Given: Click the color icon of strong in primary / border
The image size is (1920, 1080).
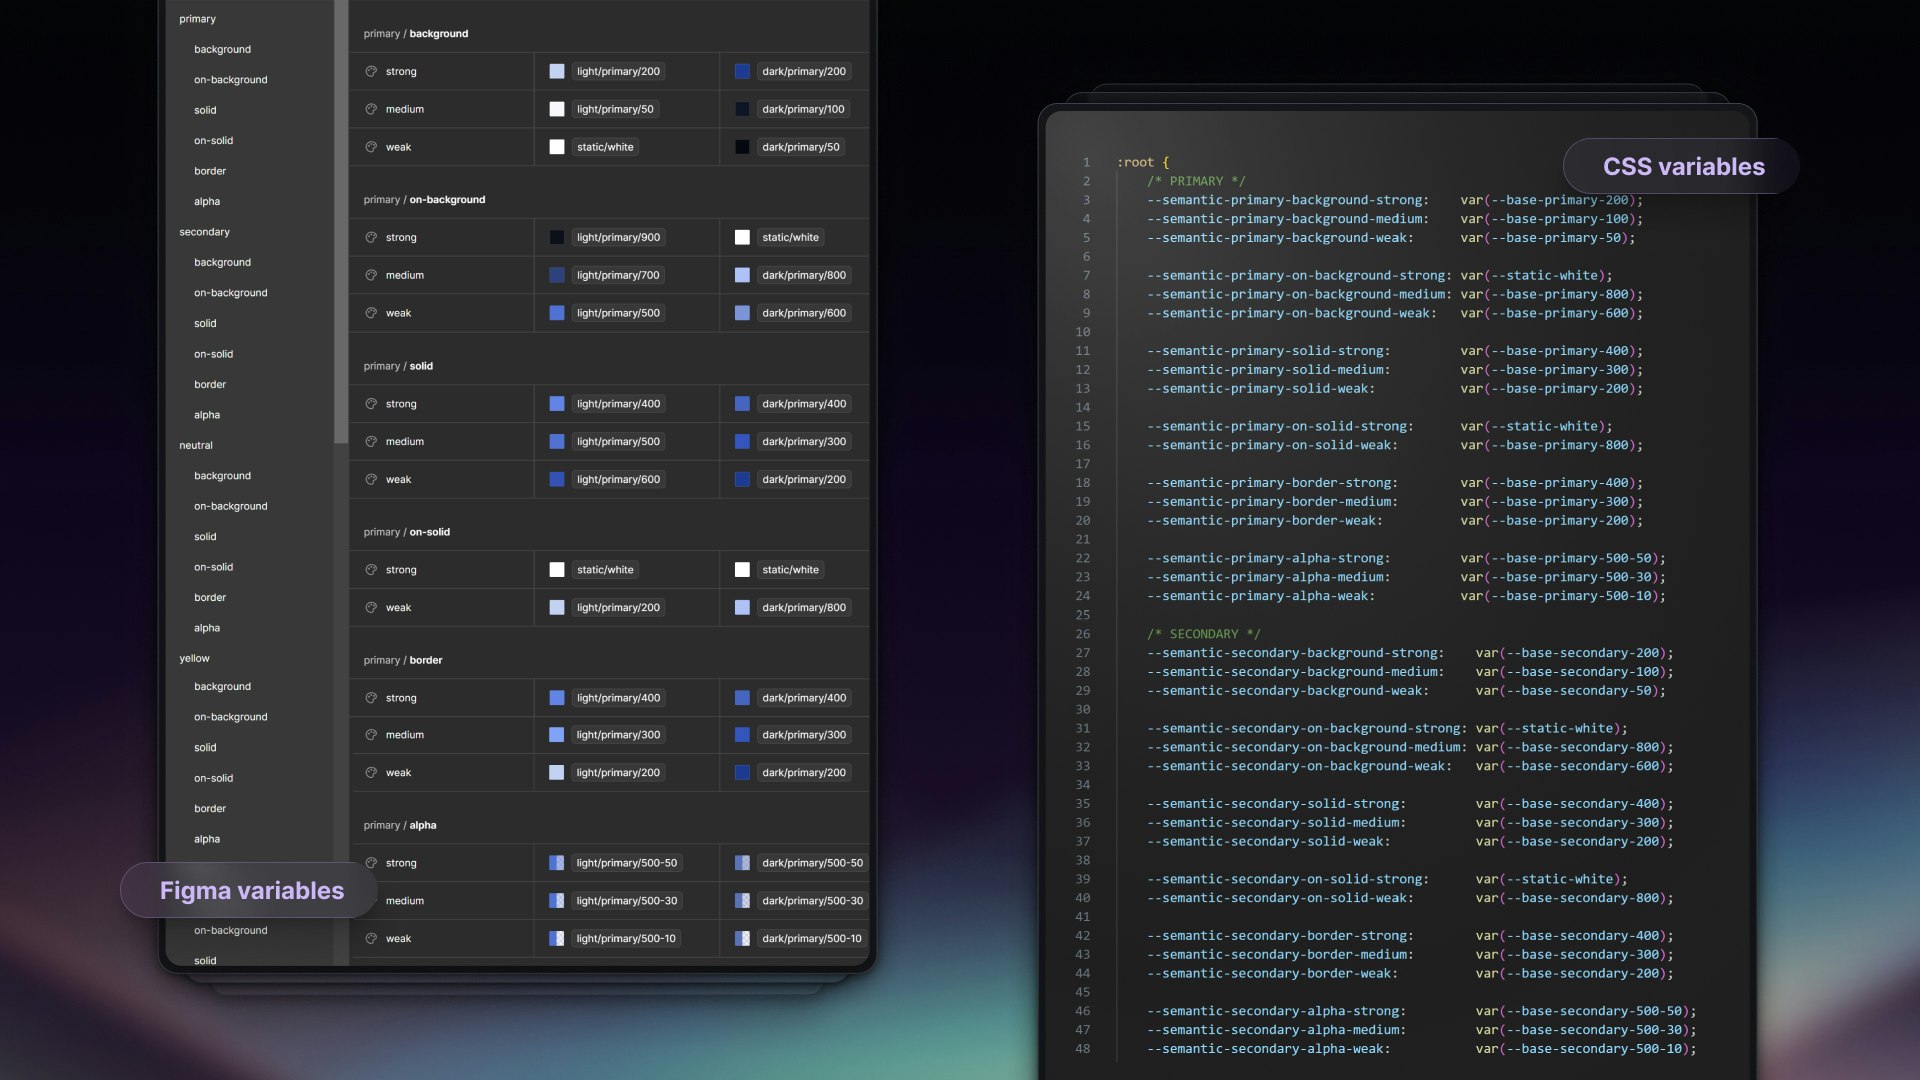Looking at the screenshot, I should [x=371, y=698].
